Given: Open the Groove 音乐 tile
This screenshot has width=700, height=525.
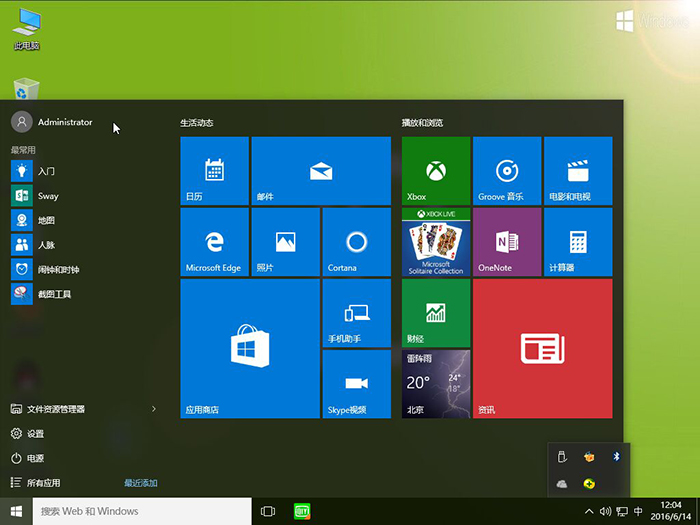Looking at the screenshot, I should point(507,171).
